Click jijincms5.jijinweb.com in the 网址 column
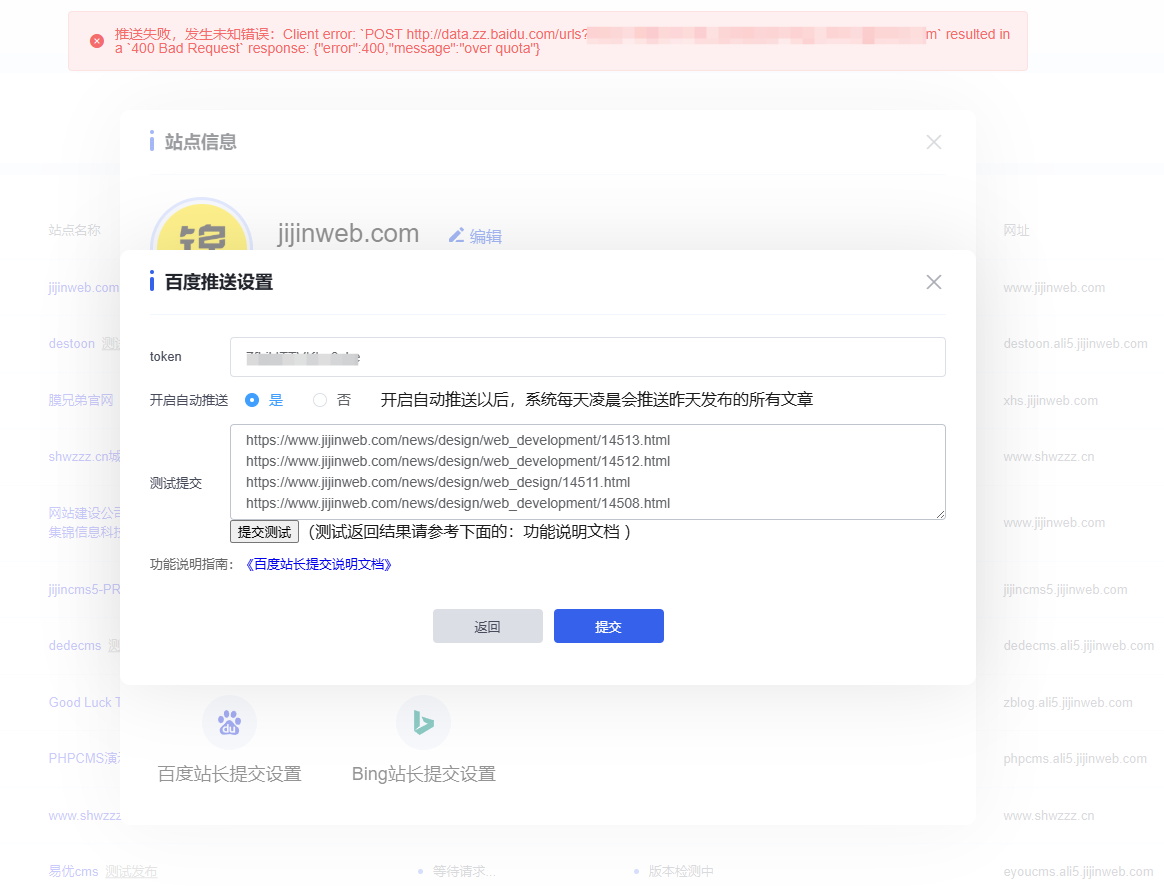 pyautogui.click(x=1065, y=590)
